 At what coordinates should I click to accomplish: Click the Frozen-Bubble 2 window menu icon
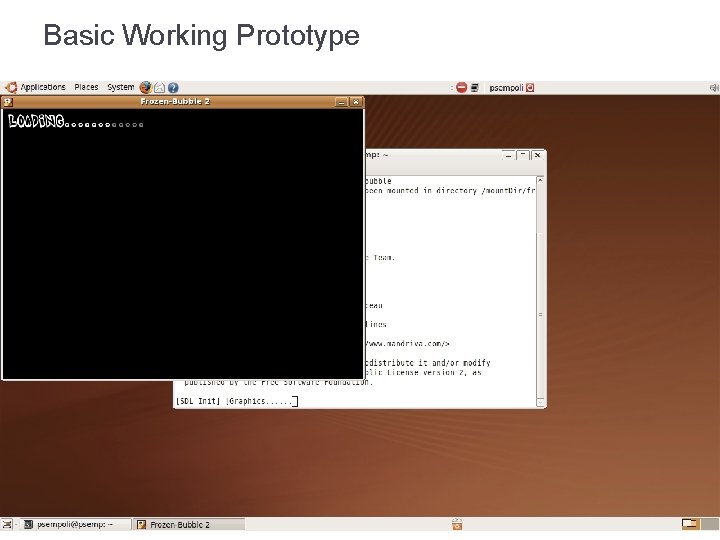click(8, 102)
